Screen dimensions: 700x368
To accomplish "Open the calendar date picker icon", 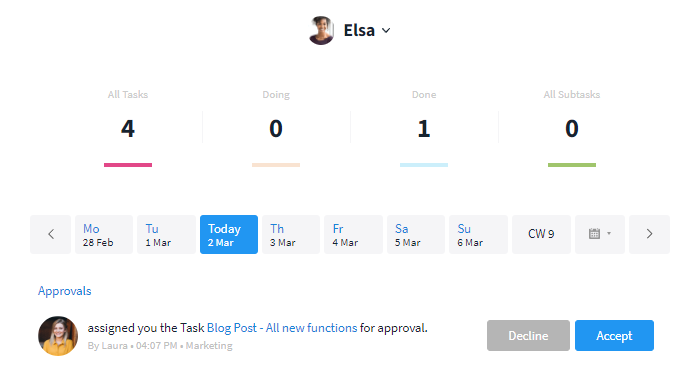I will pyautogui.click(x=594, y=234).
